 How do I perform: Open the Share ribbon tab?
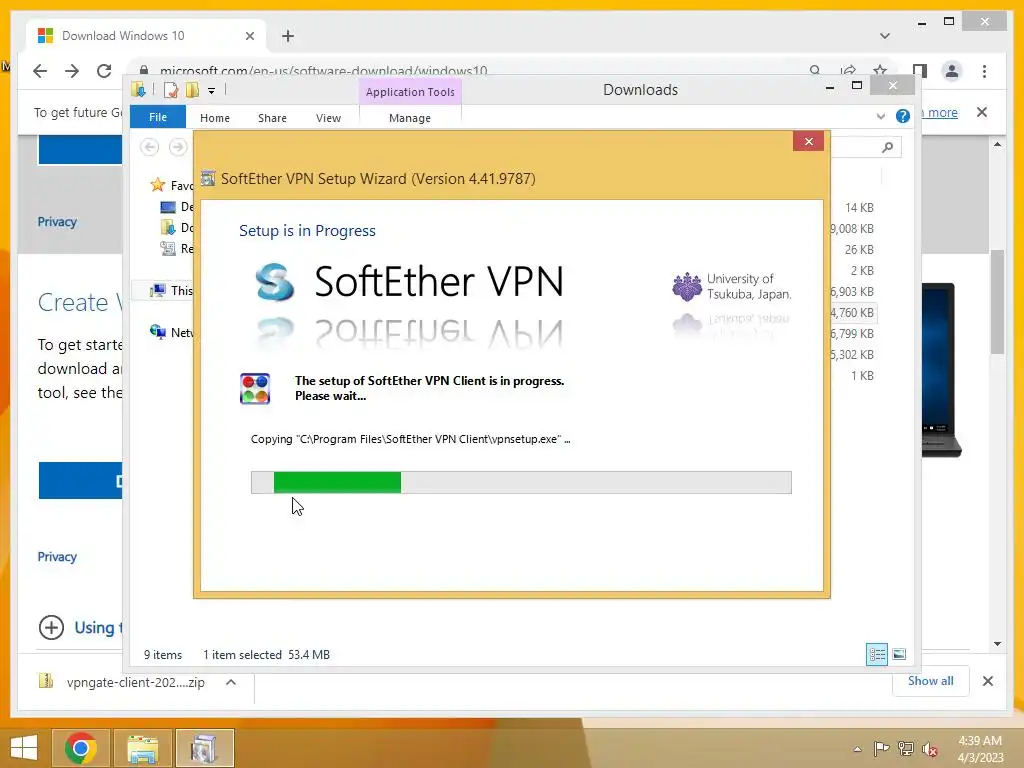pyautogui.click(x=272, y=118)
